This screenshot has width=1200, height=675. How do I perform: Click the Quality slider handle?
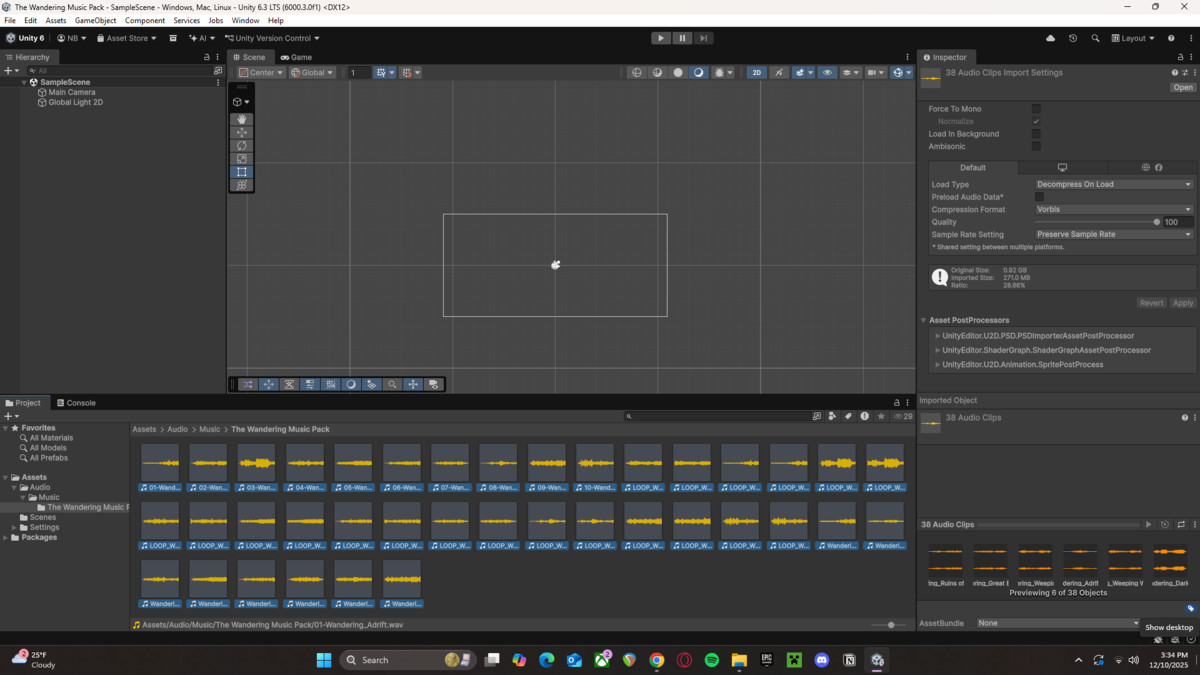pos(1157,222)
